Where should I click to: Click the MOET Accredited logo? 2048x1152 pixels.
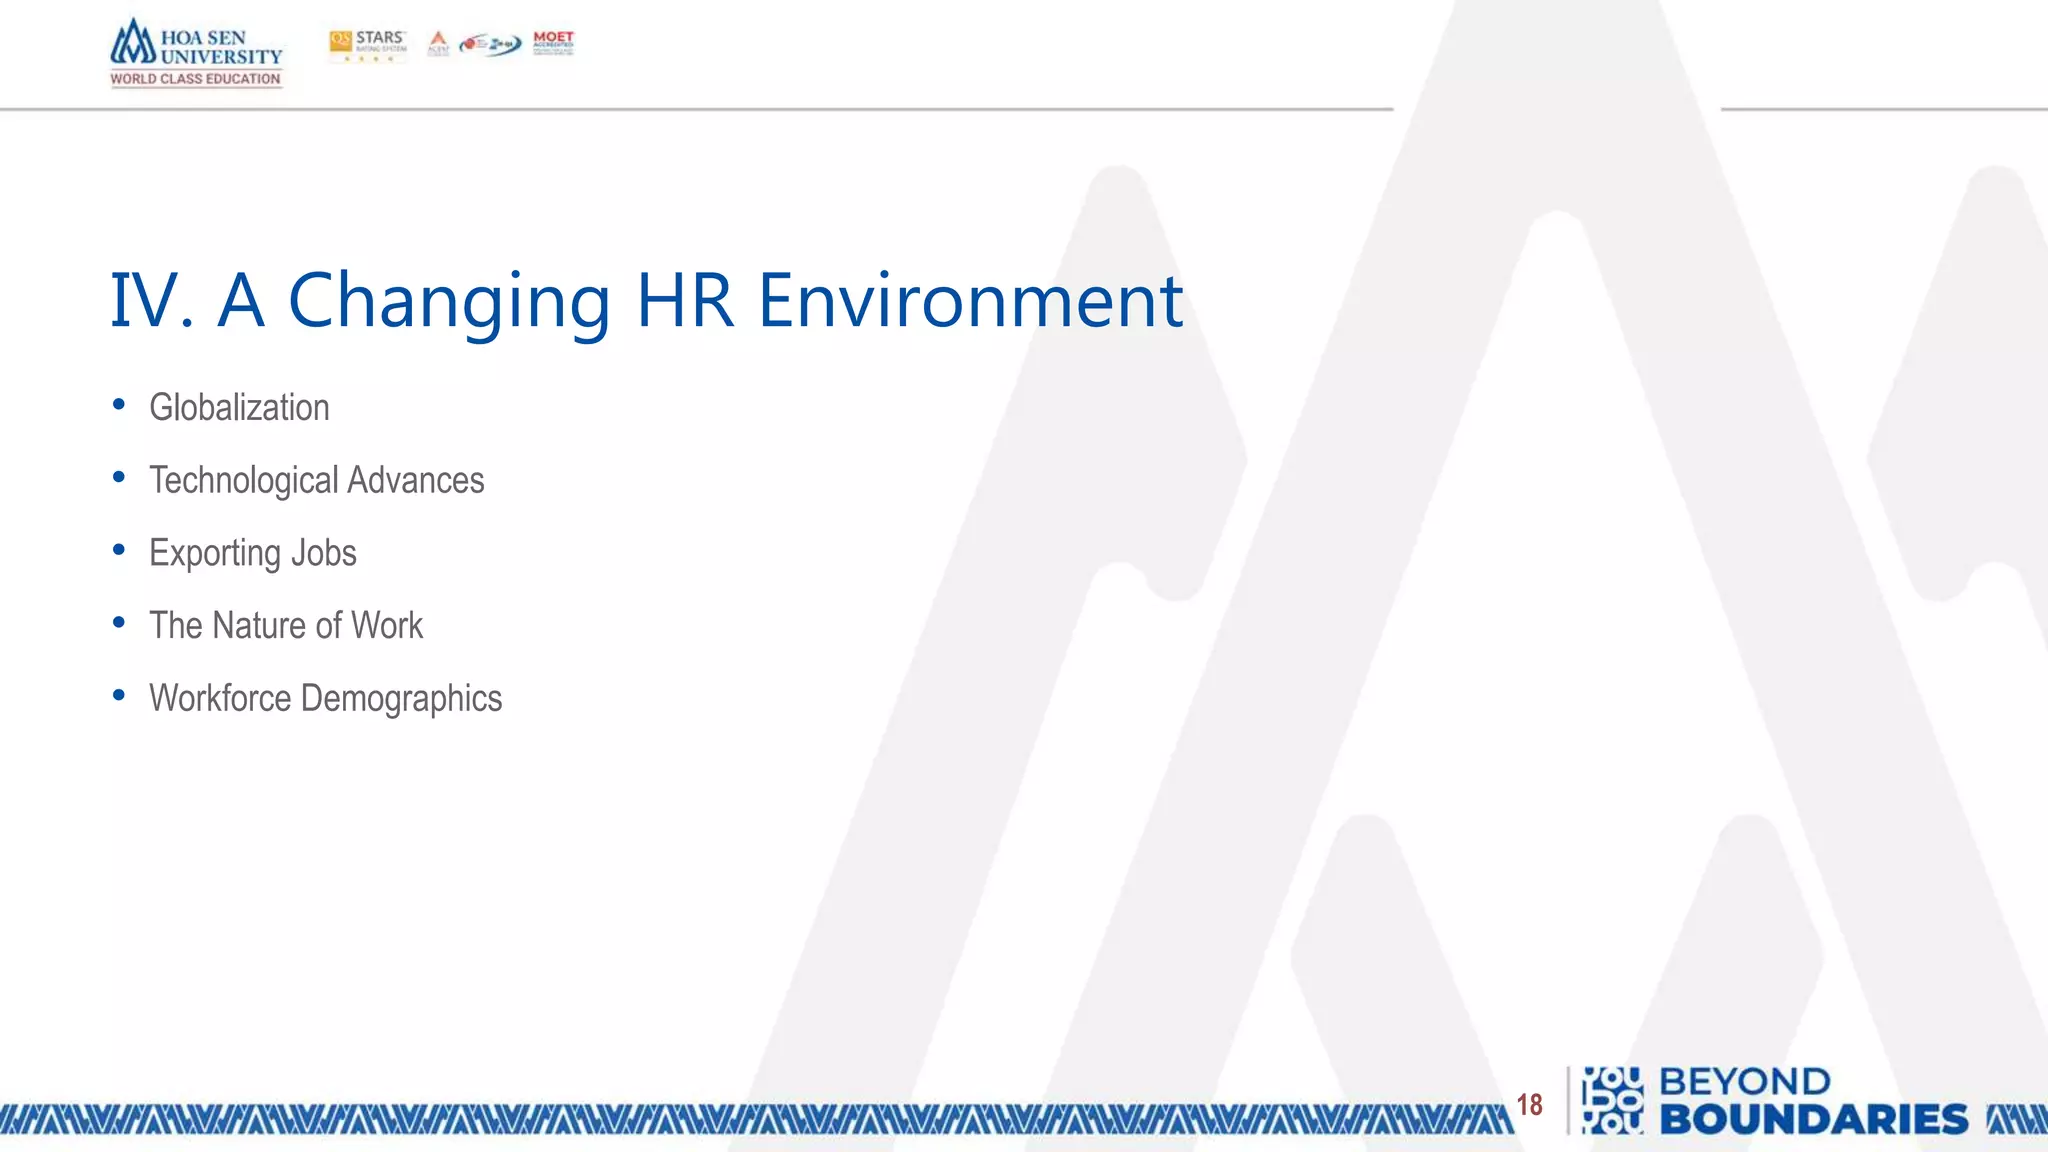point(553,43)
